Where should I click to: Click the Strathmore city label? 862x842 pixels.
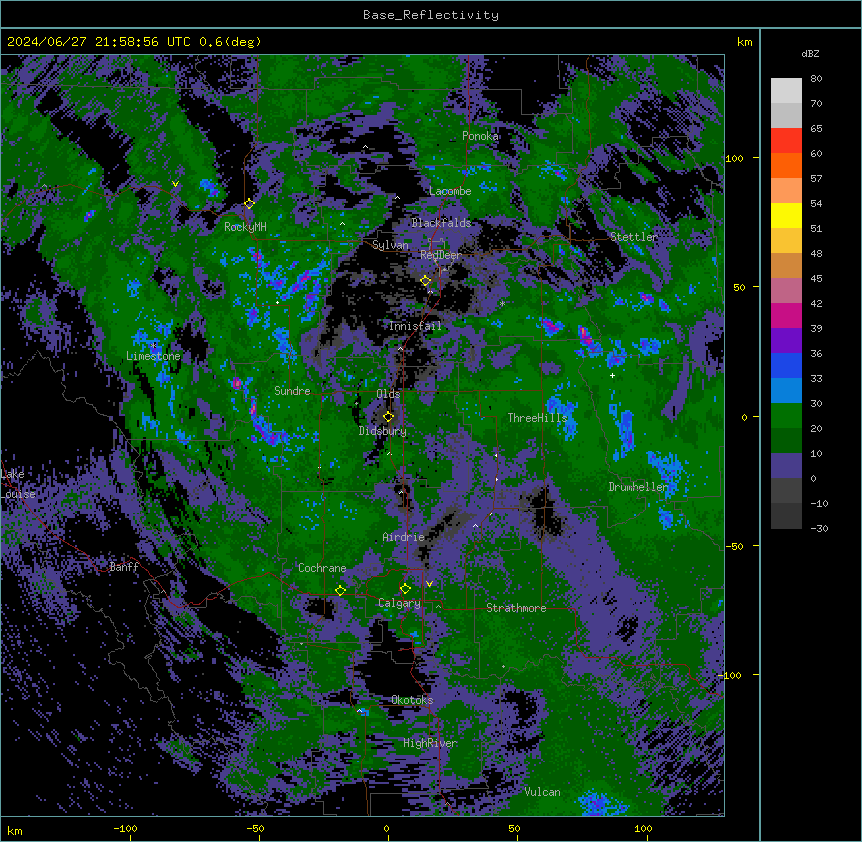click(516, 608)
